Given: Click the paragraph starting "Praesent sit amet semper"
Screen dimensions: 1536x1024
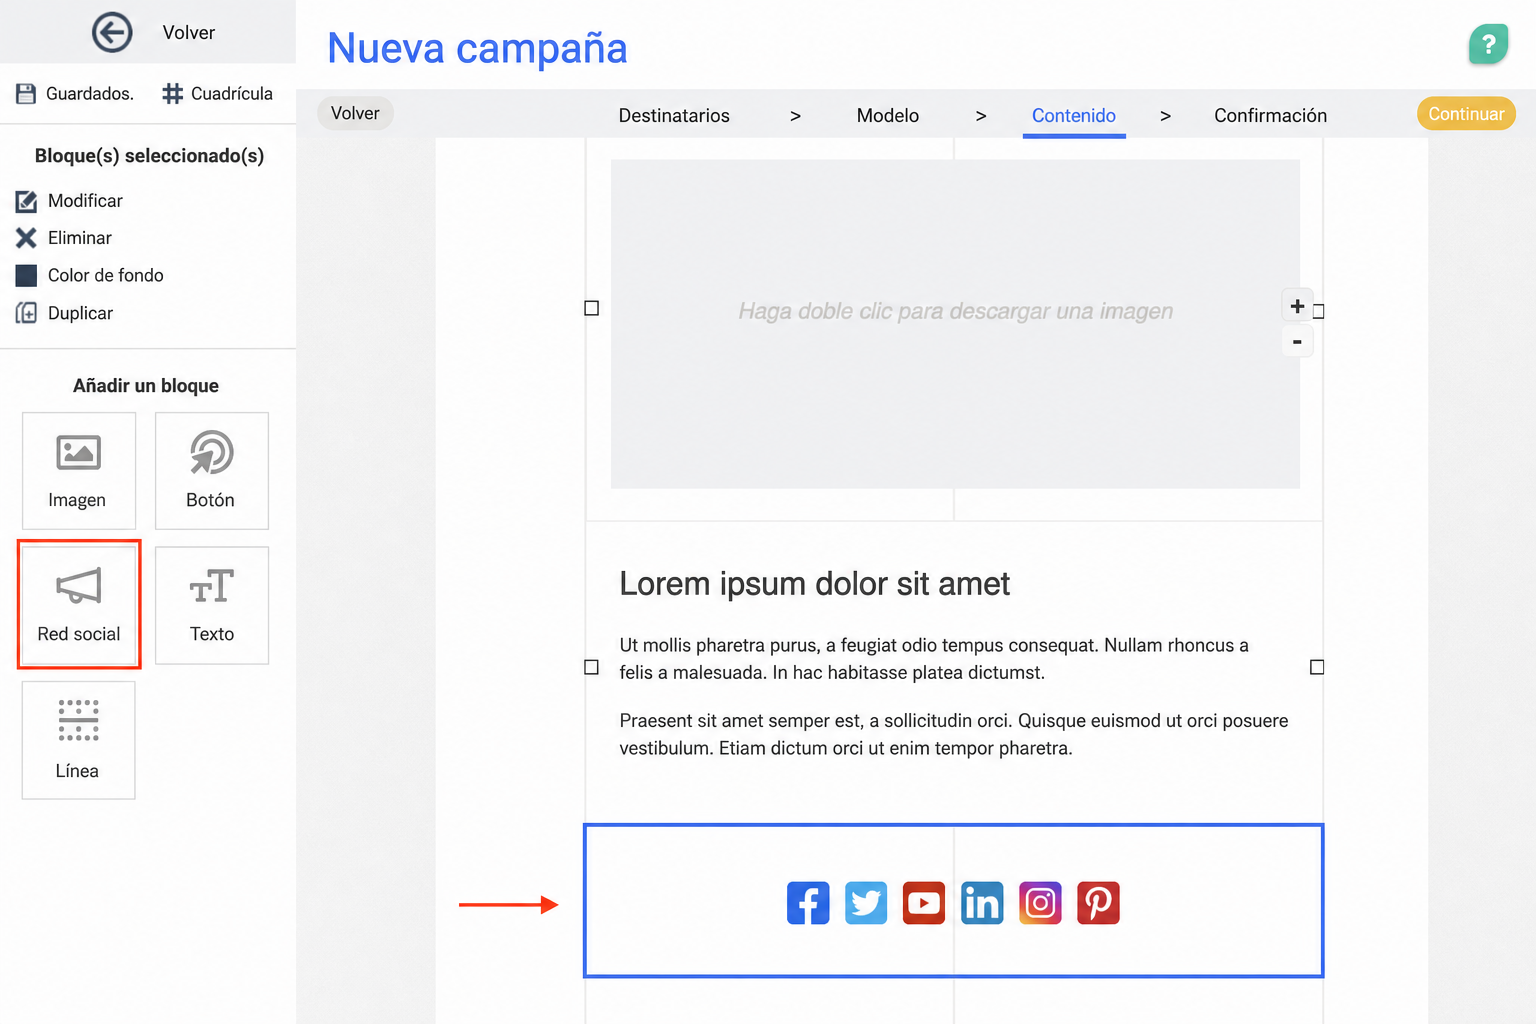Looking at the screenshot, I should click(954, 734).
